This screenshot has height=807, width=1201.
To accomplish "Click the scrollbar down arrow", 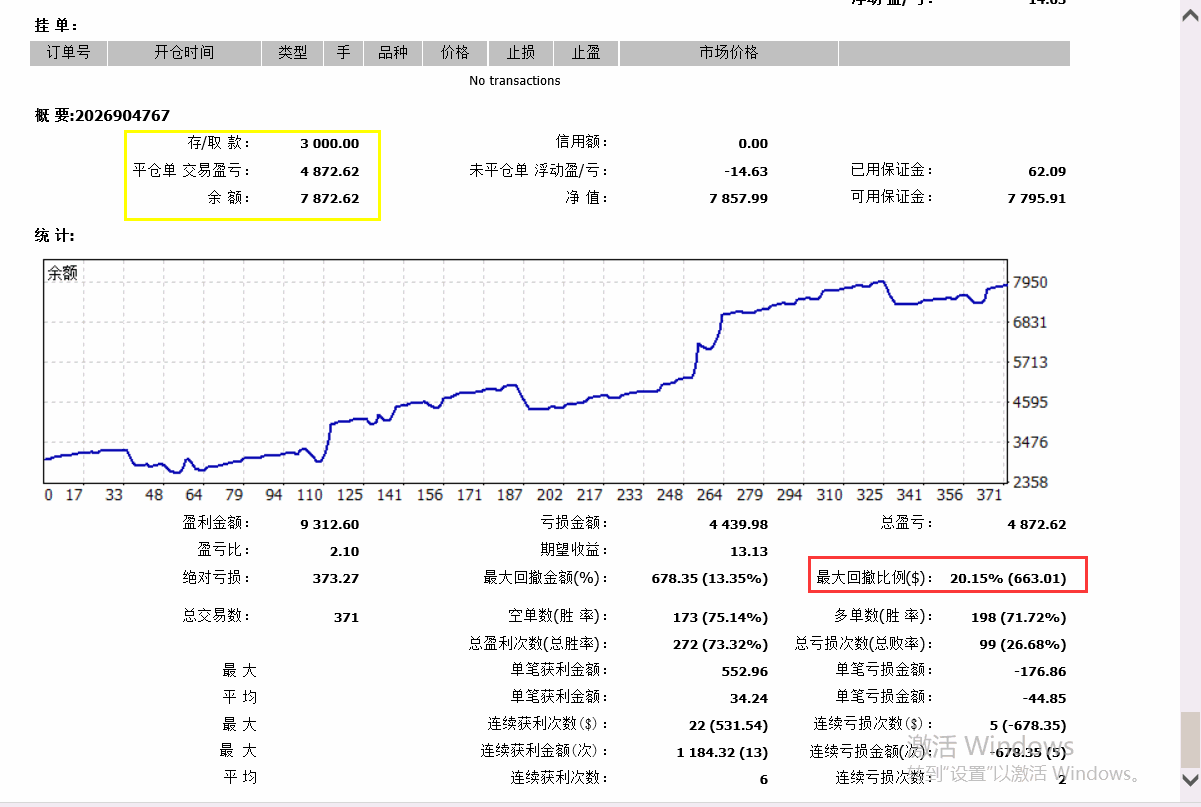I will tap(1190, 779).
